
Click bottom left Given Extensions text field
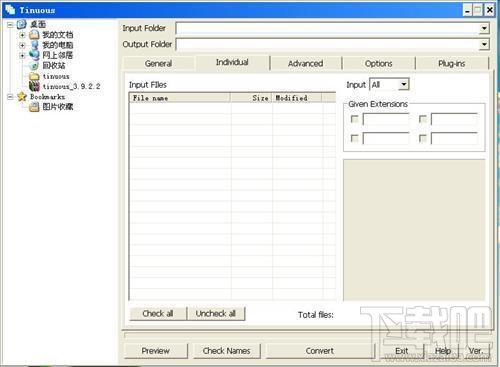[386, 138]
